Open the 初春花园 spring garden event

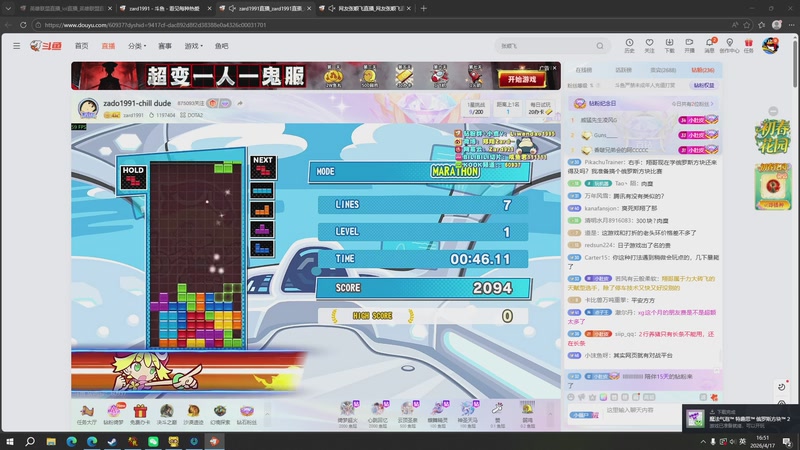pyautogui.click(x=772, y=136)
